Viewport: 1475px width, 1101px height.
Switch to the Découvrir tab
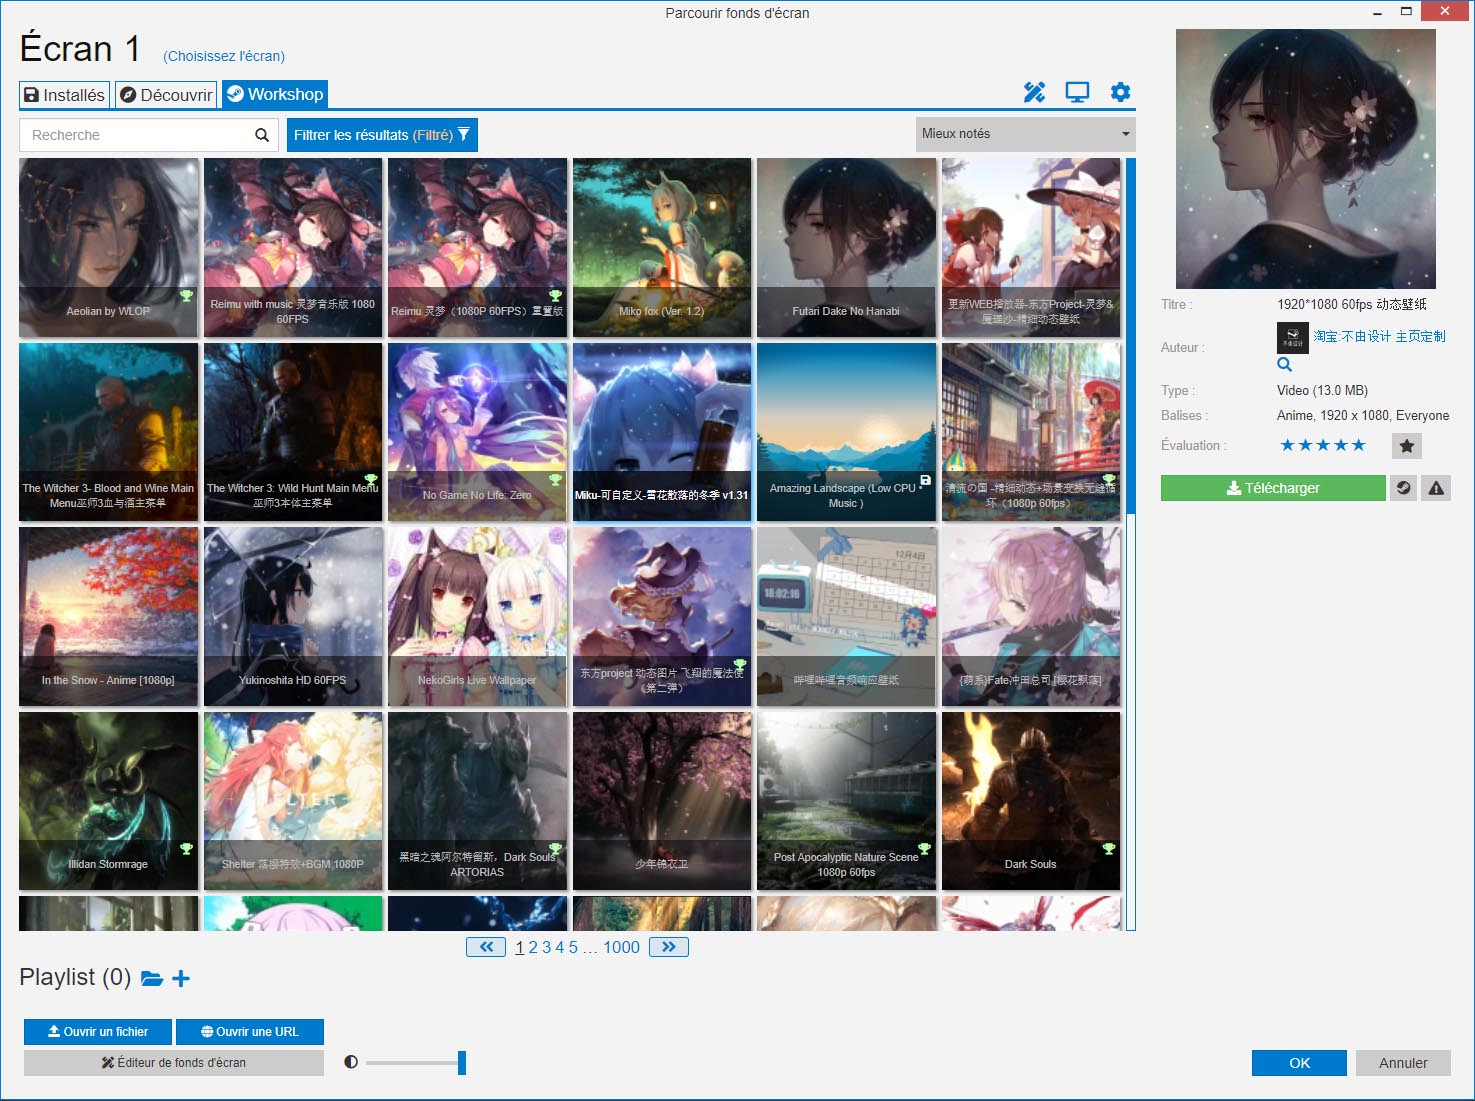coord(166,95)
